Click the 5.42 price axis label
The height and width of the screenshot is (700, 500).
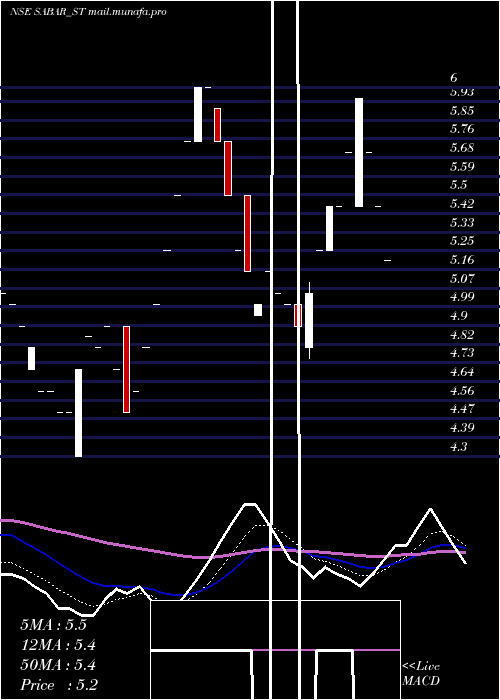[462, 204]
